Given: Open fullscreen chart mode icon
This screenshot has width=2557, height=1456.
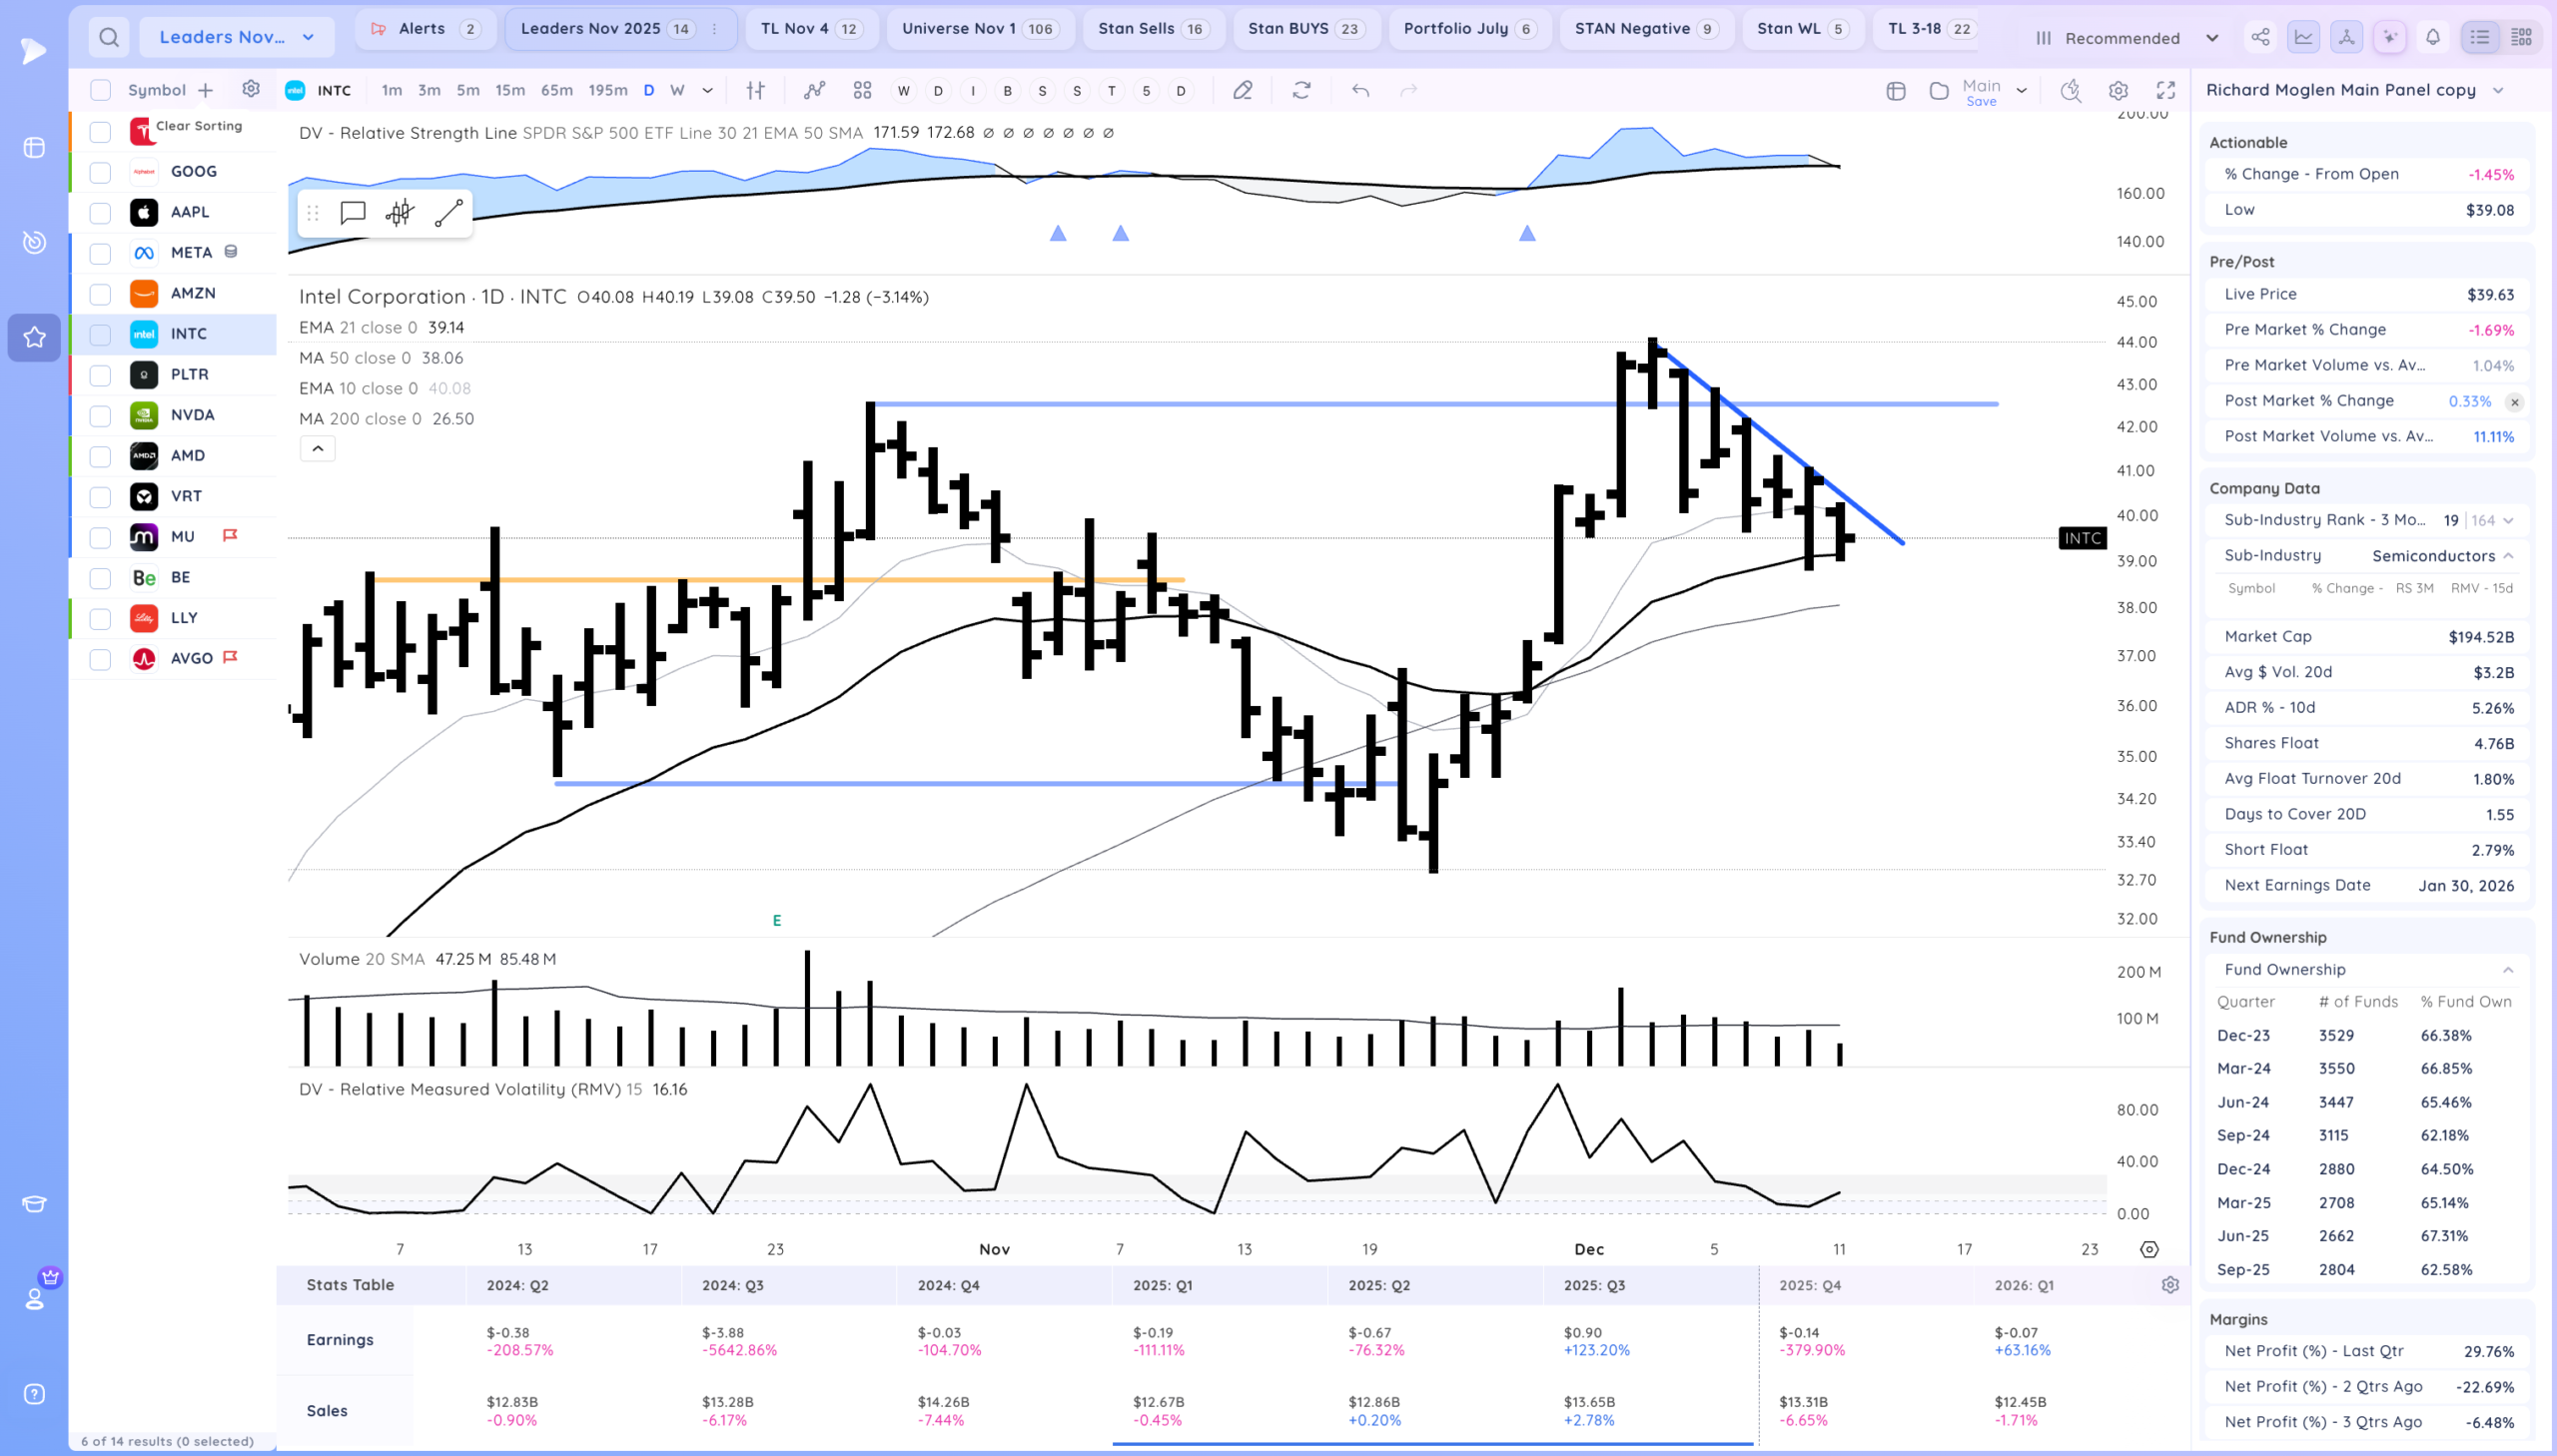Looking at the screenshot, I should point(2166,90).
